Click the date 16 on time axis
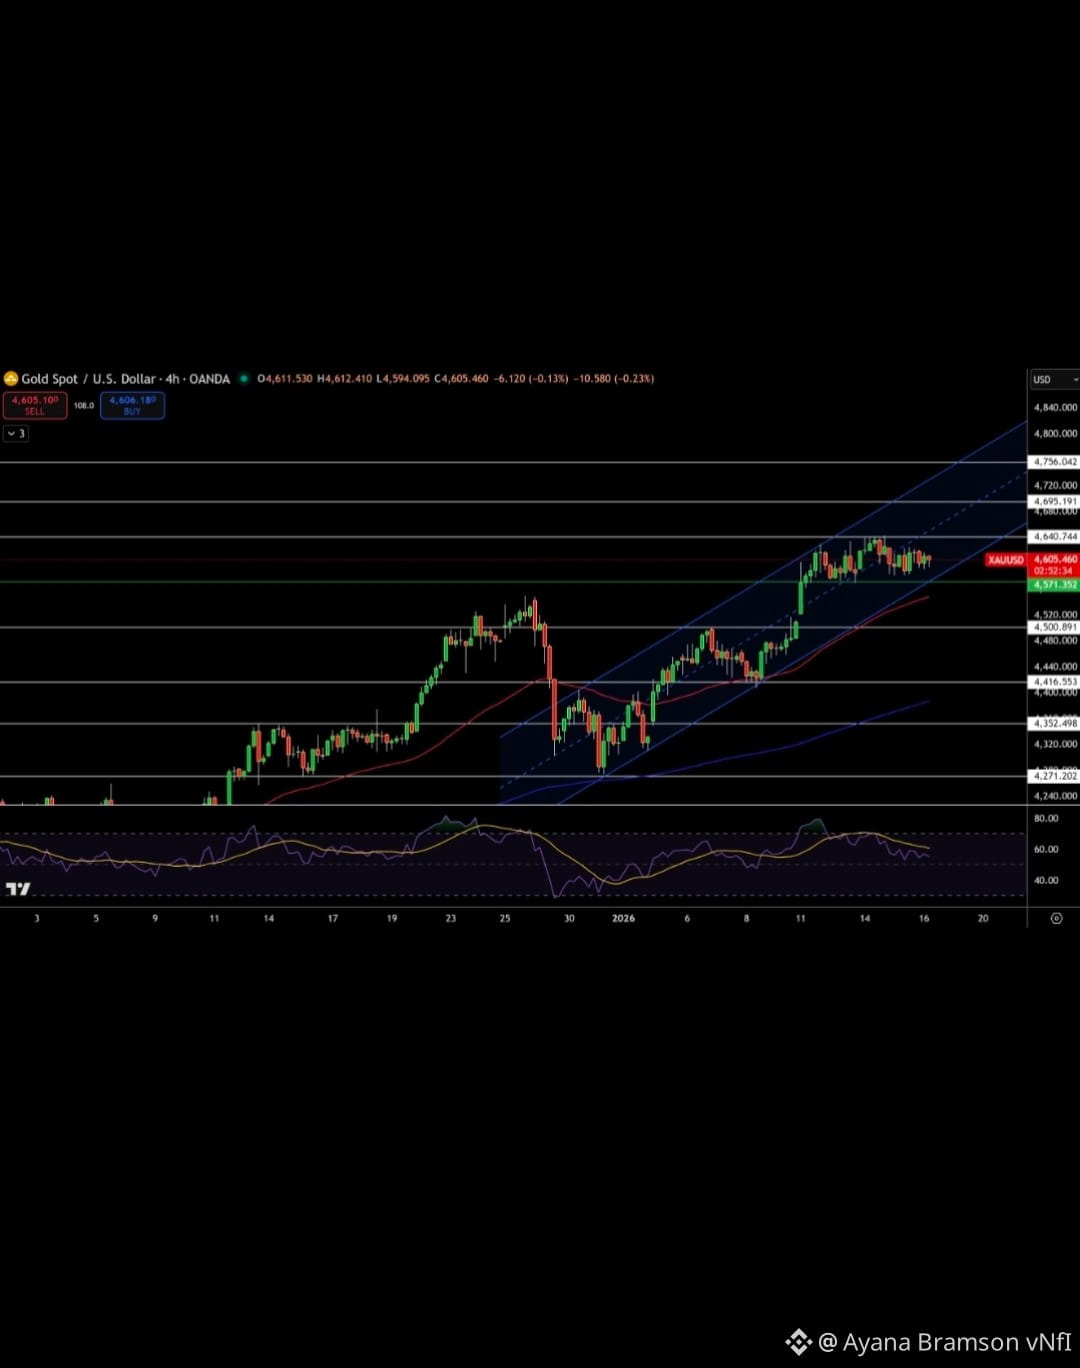This screenshot has height=1368, width=1080. [924, 918]
